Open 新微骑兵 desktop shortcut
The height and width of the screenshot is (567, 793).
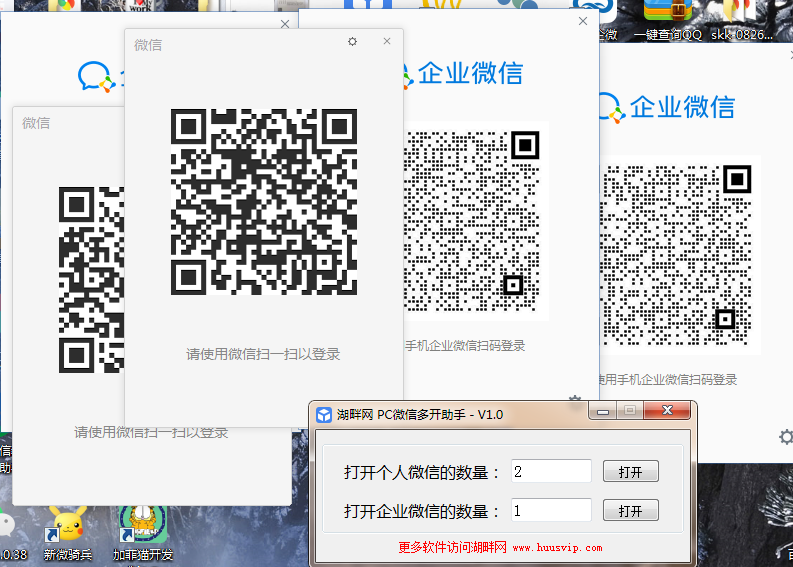point(68,534)
